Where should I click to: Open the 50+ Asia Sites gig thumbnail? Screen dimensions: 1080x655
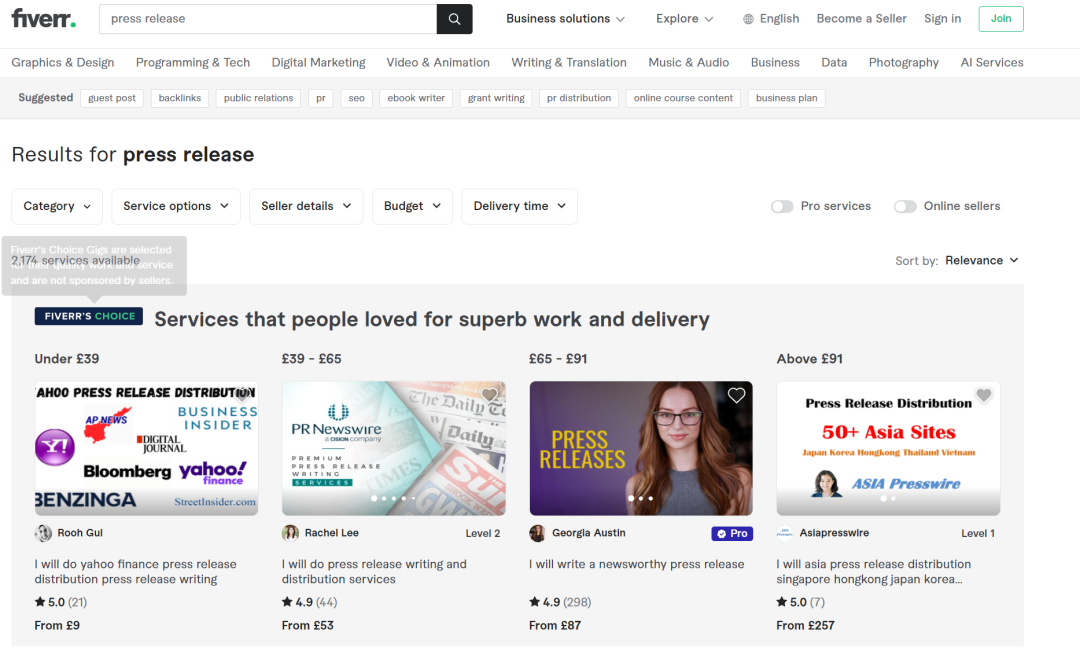click(888, 448)
